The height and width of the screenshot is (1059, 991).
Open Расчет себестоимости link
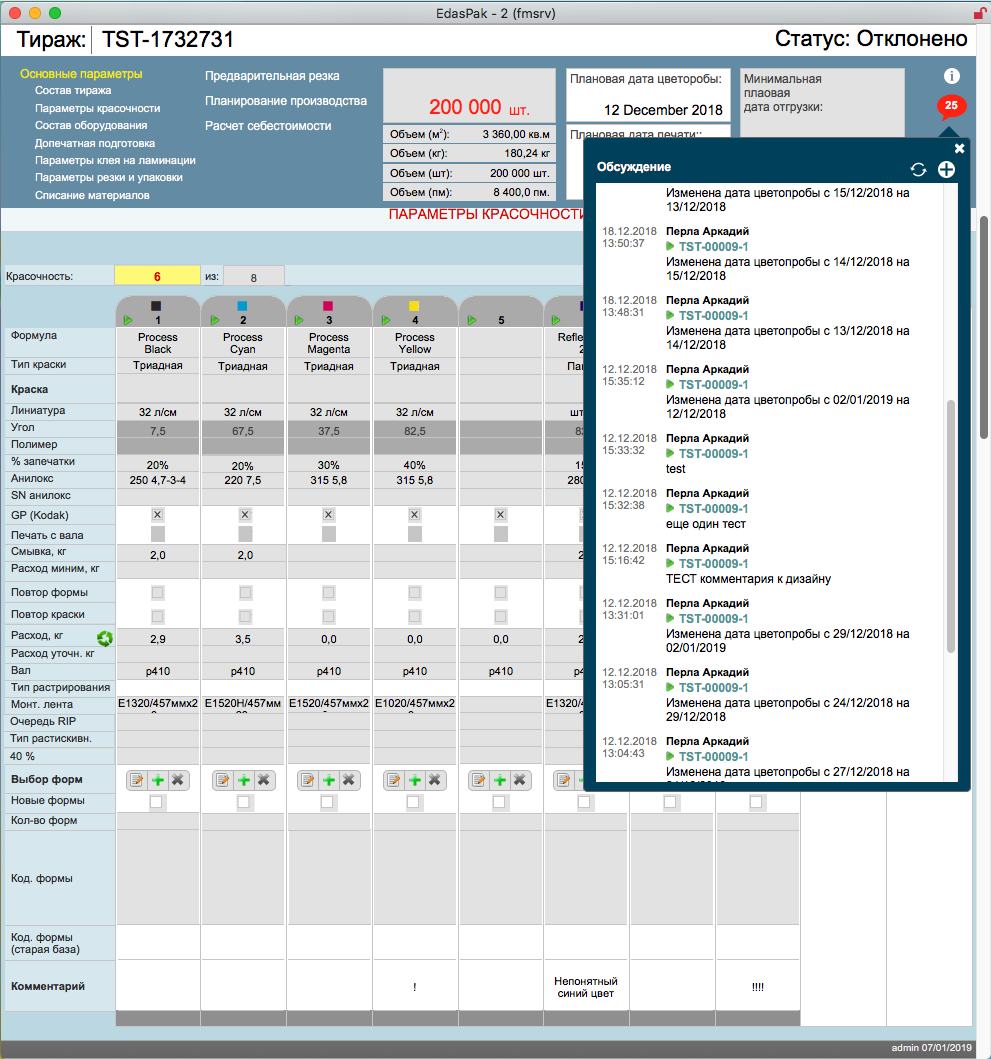coord(268,126)
